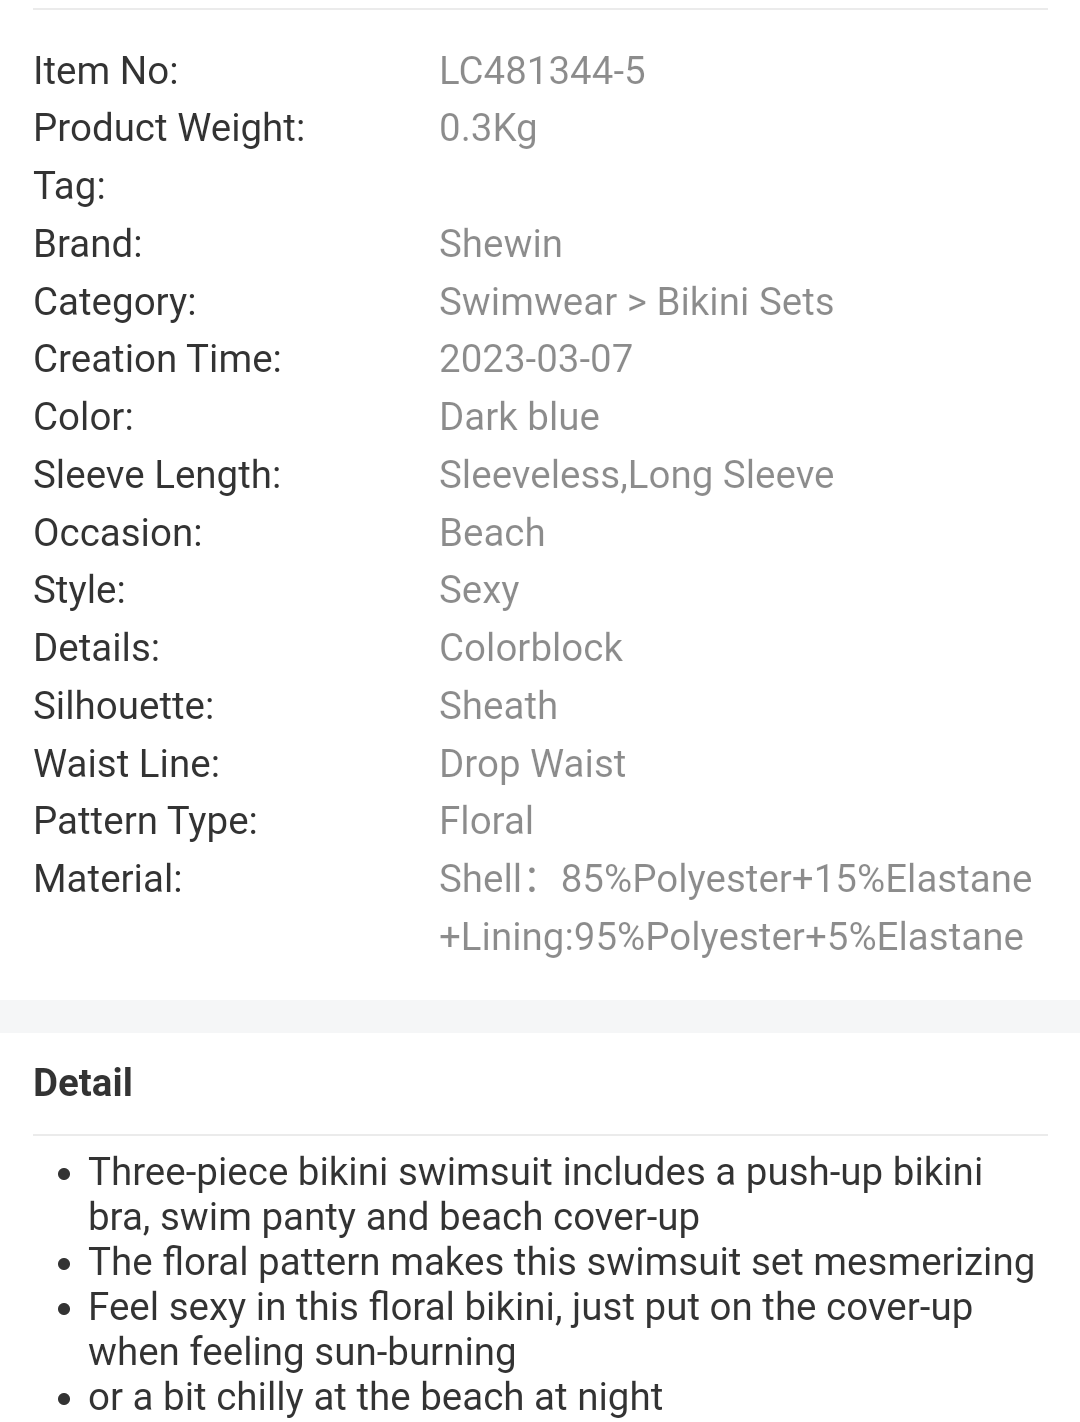Click the Floral pattern type value
Viewport: 1080px width, 1422px height.
(x=486, y=821)
